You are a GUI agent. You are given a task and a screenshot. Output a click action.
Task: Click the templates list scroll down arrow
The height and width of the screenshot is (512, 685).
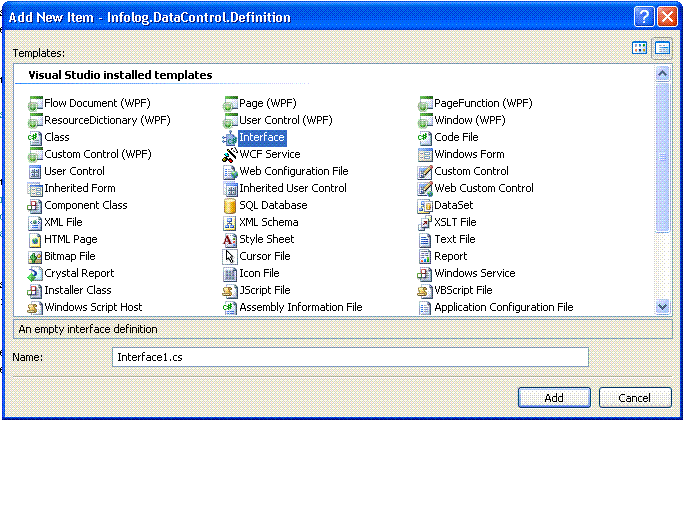[x=663, y=307]
